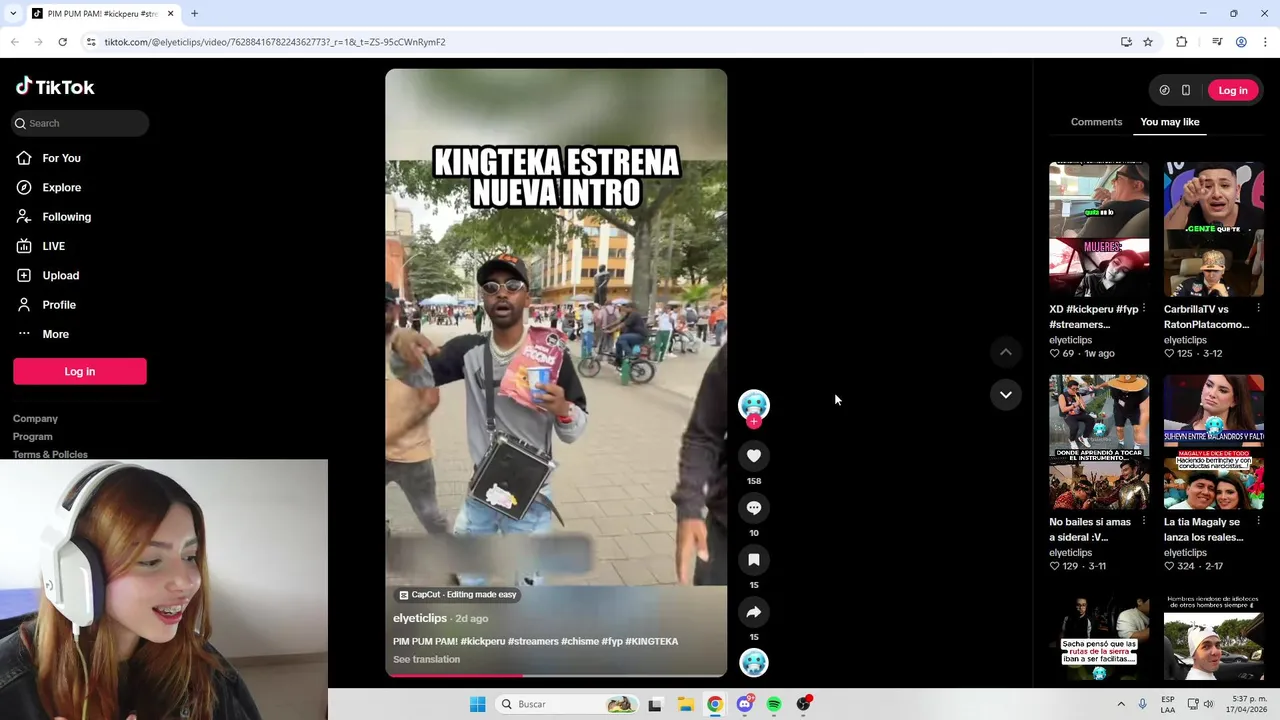The height and width of the screenshot is (720, 1280).
Task: Open options for La tía Magaly video
Action: coord(1258,521)
